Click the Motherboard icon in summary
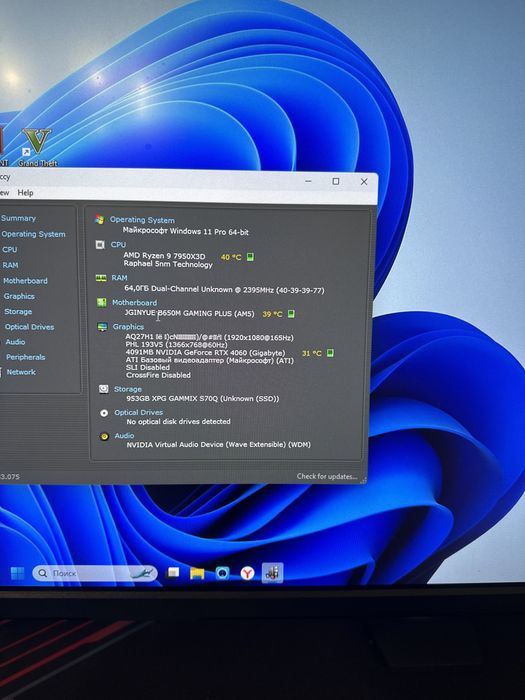Image resolution: width=525 pixels, height=700 pixels. 102,303
